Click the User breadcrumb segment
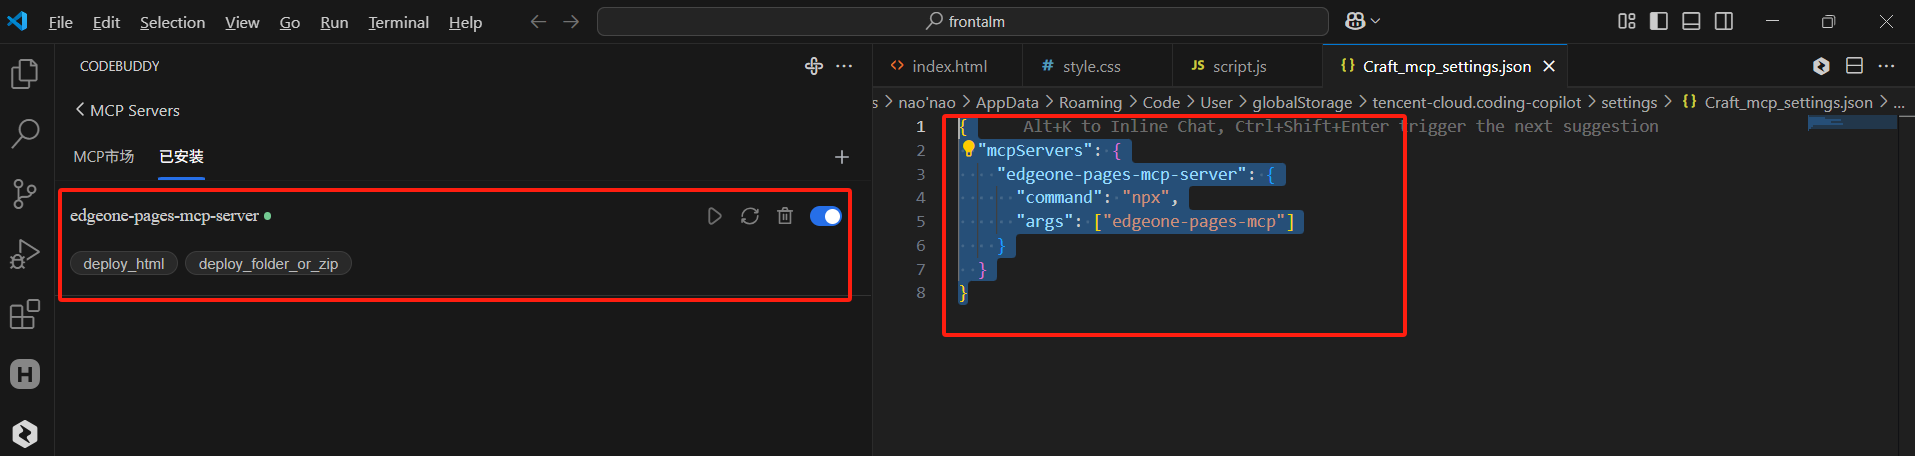Viewport: 1915px width, 456px height. (x=1216, y=102)
